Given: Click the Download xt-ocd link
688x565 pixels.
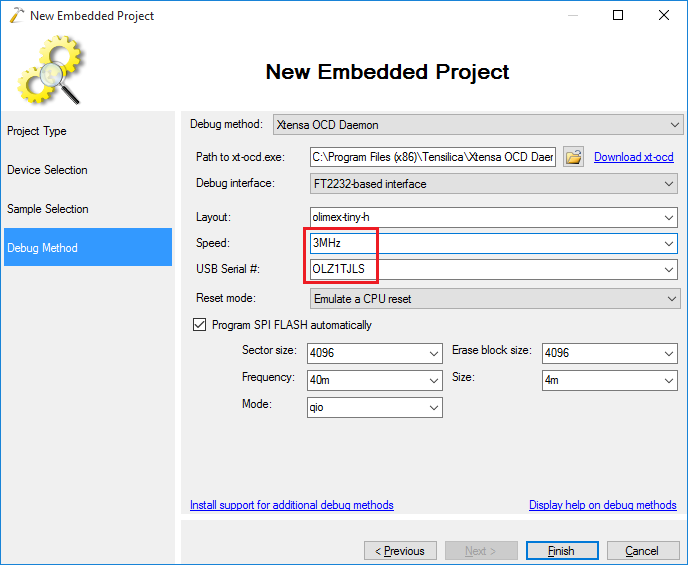Looking at the screenshot, I should click(634, 157).
